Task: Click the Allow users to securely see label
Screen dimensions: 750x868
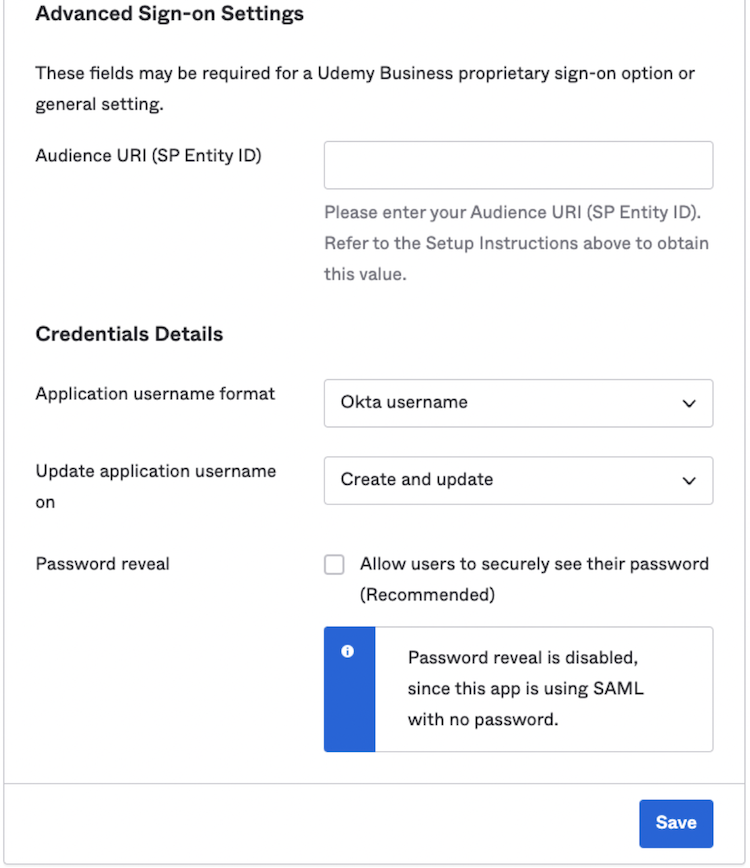Action: pos(534,564)
